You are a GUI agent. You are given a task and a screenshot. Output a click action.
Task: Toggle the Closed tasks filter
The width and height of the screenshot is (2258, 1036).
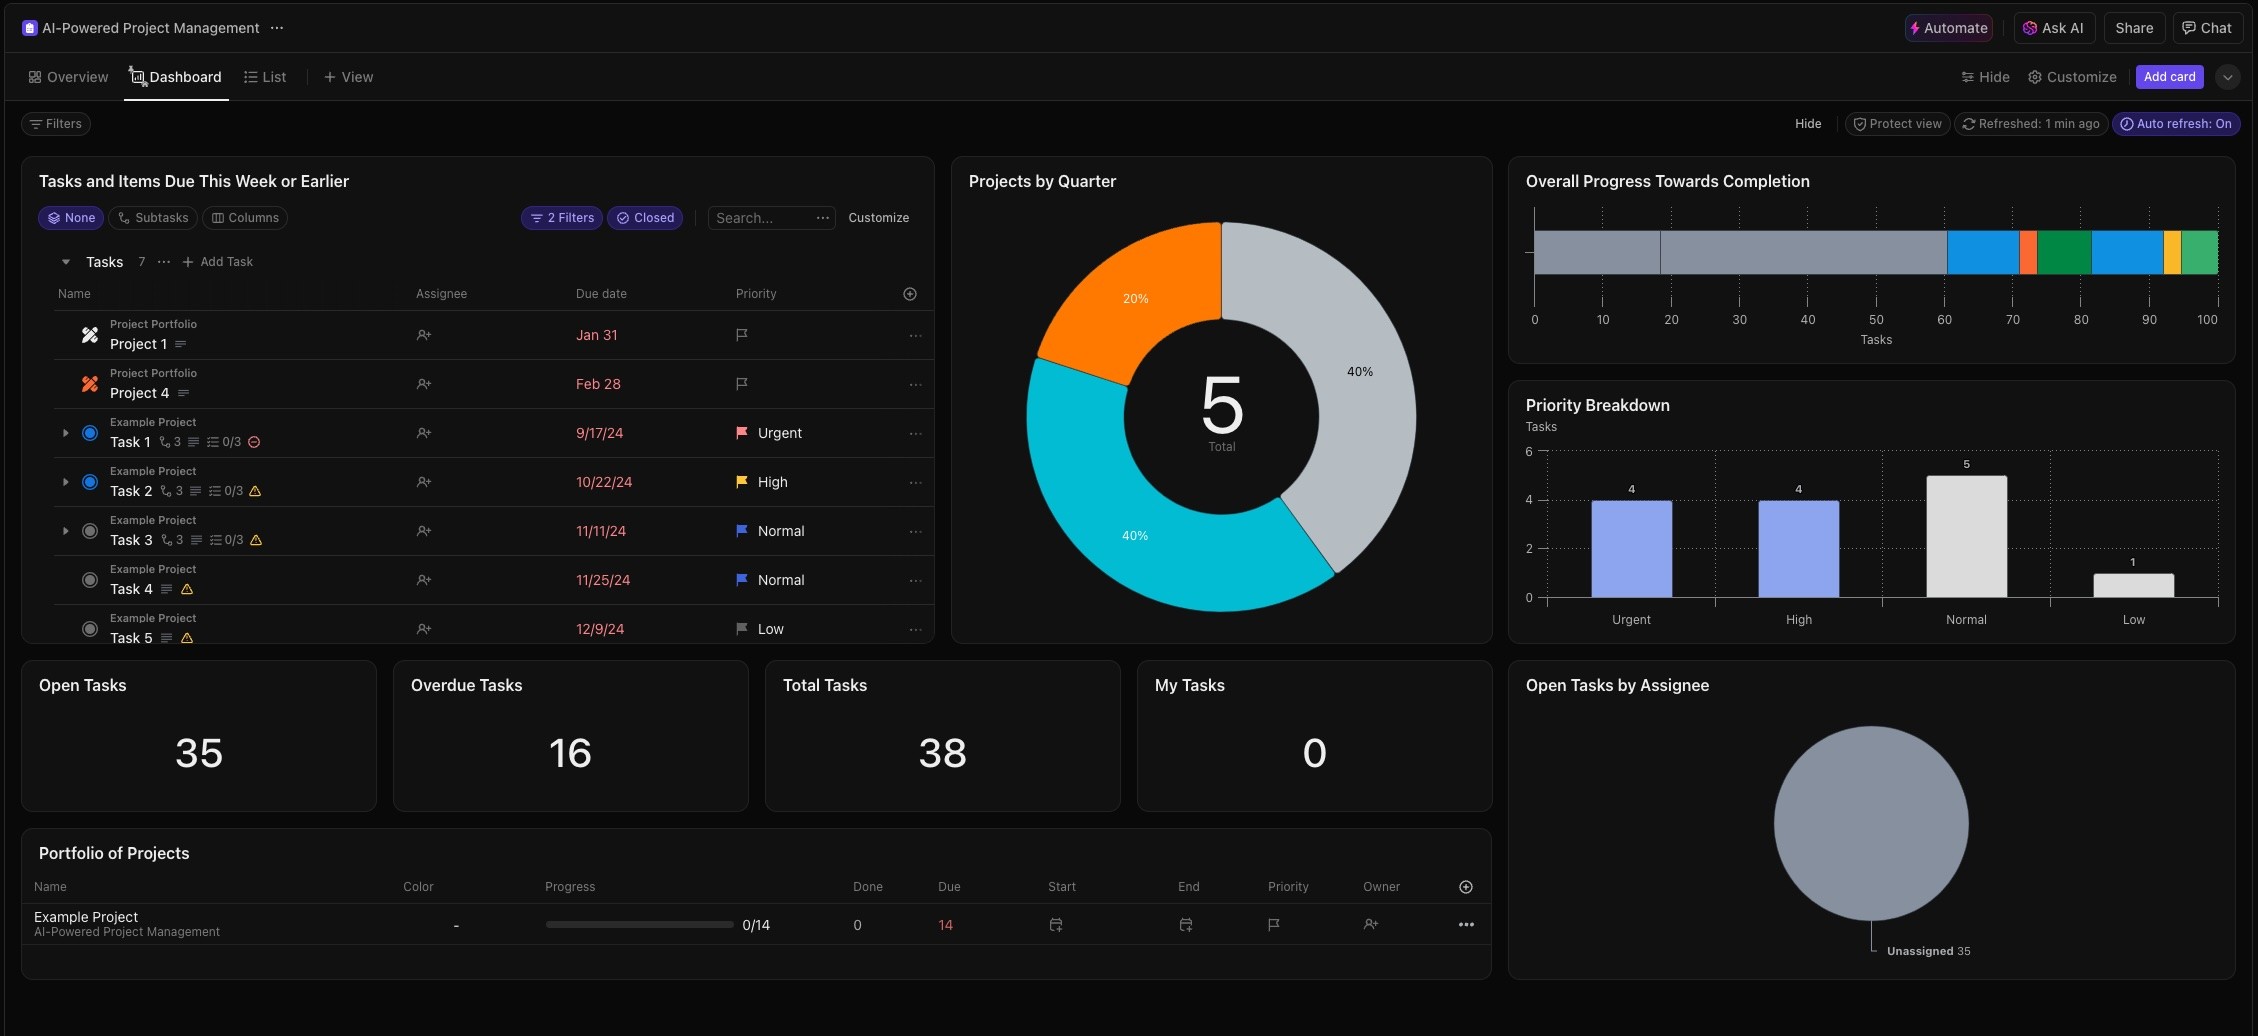coord(644,217)
